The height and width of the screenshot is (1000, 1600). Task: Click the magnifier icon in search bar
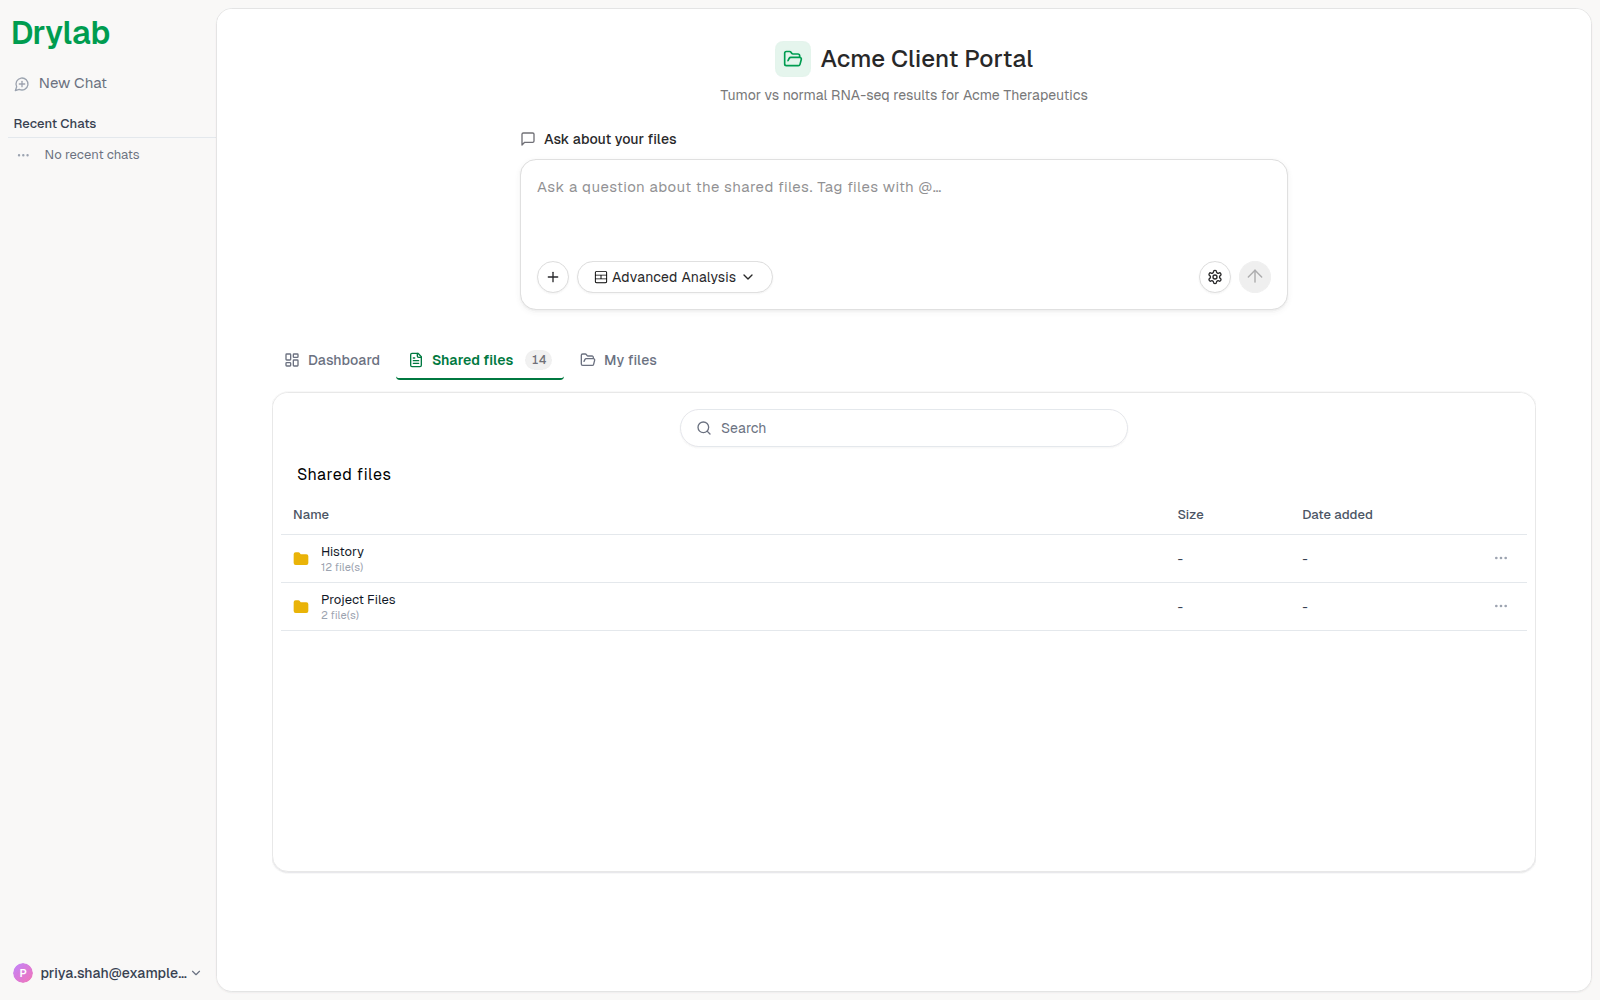pyautogui.click(x=704, y=428)
